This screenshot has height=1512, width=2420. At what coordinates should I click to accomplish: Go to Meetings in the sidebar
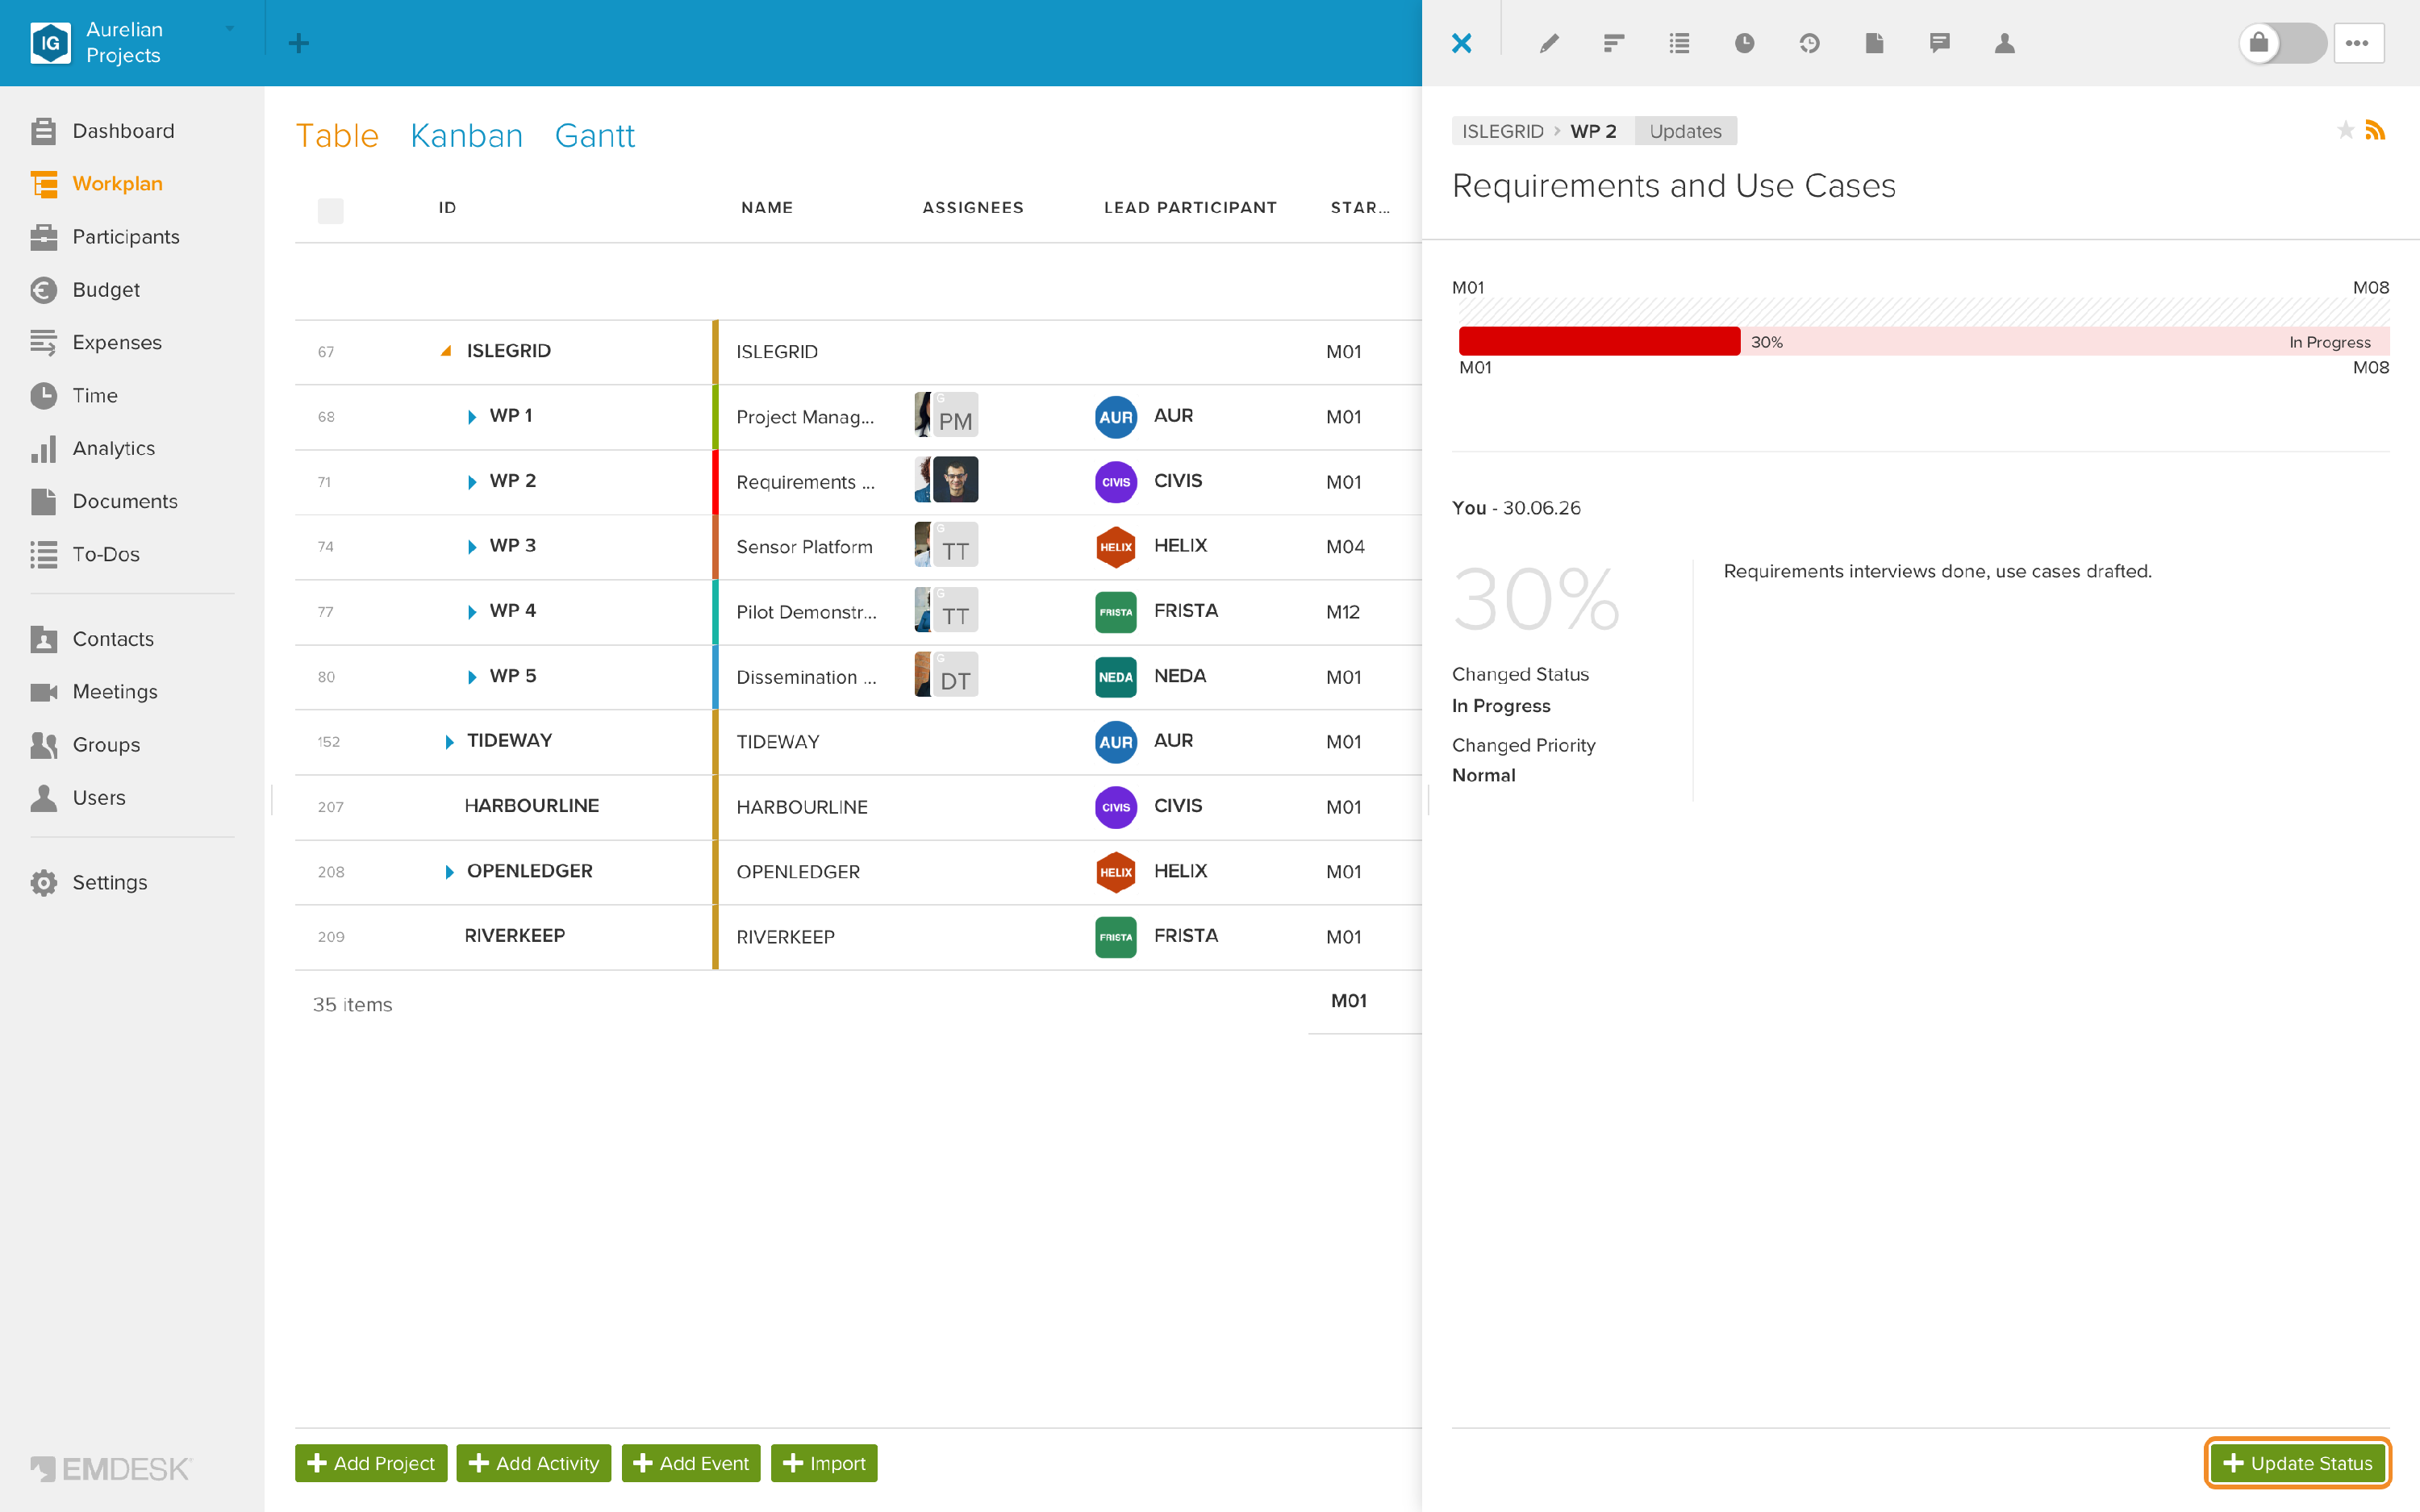click(x=114, y=692)
